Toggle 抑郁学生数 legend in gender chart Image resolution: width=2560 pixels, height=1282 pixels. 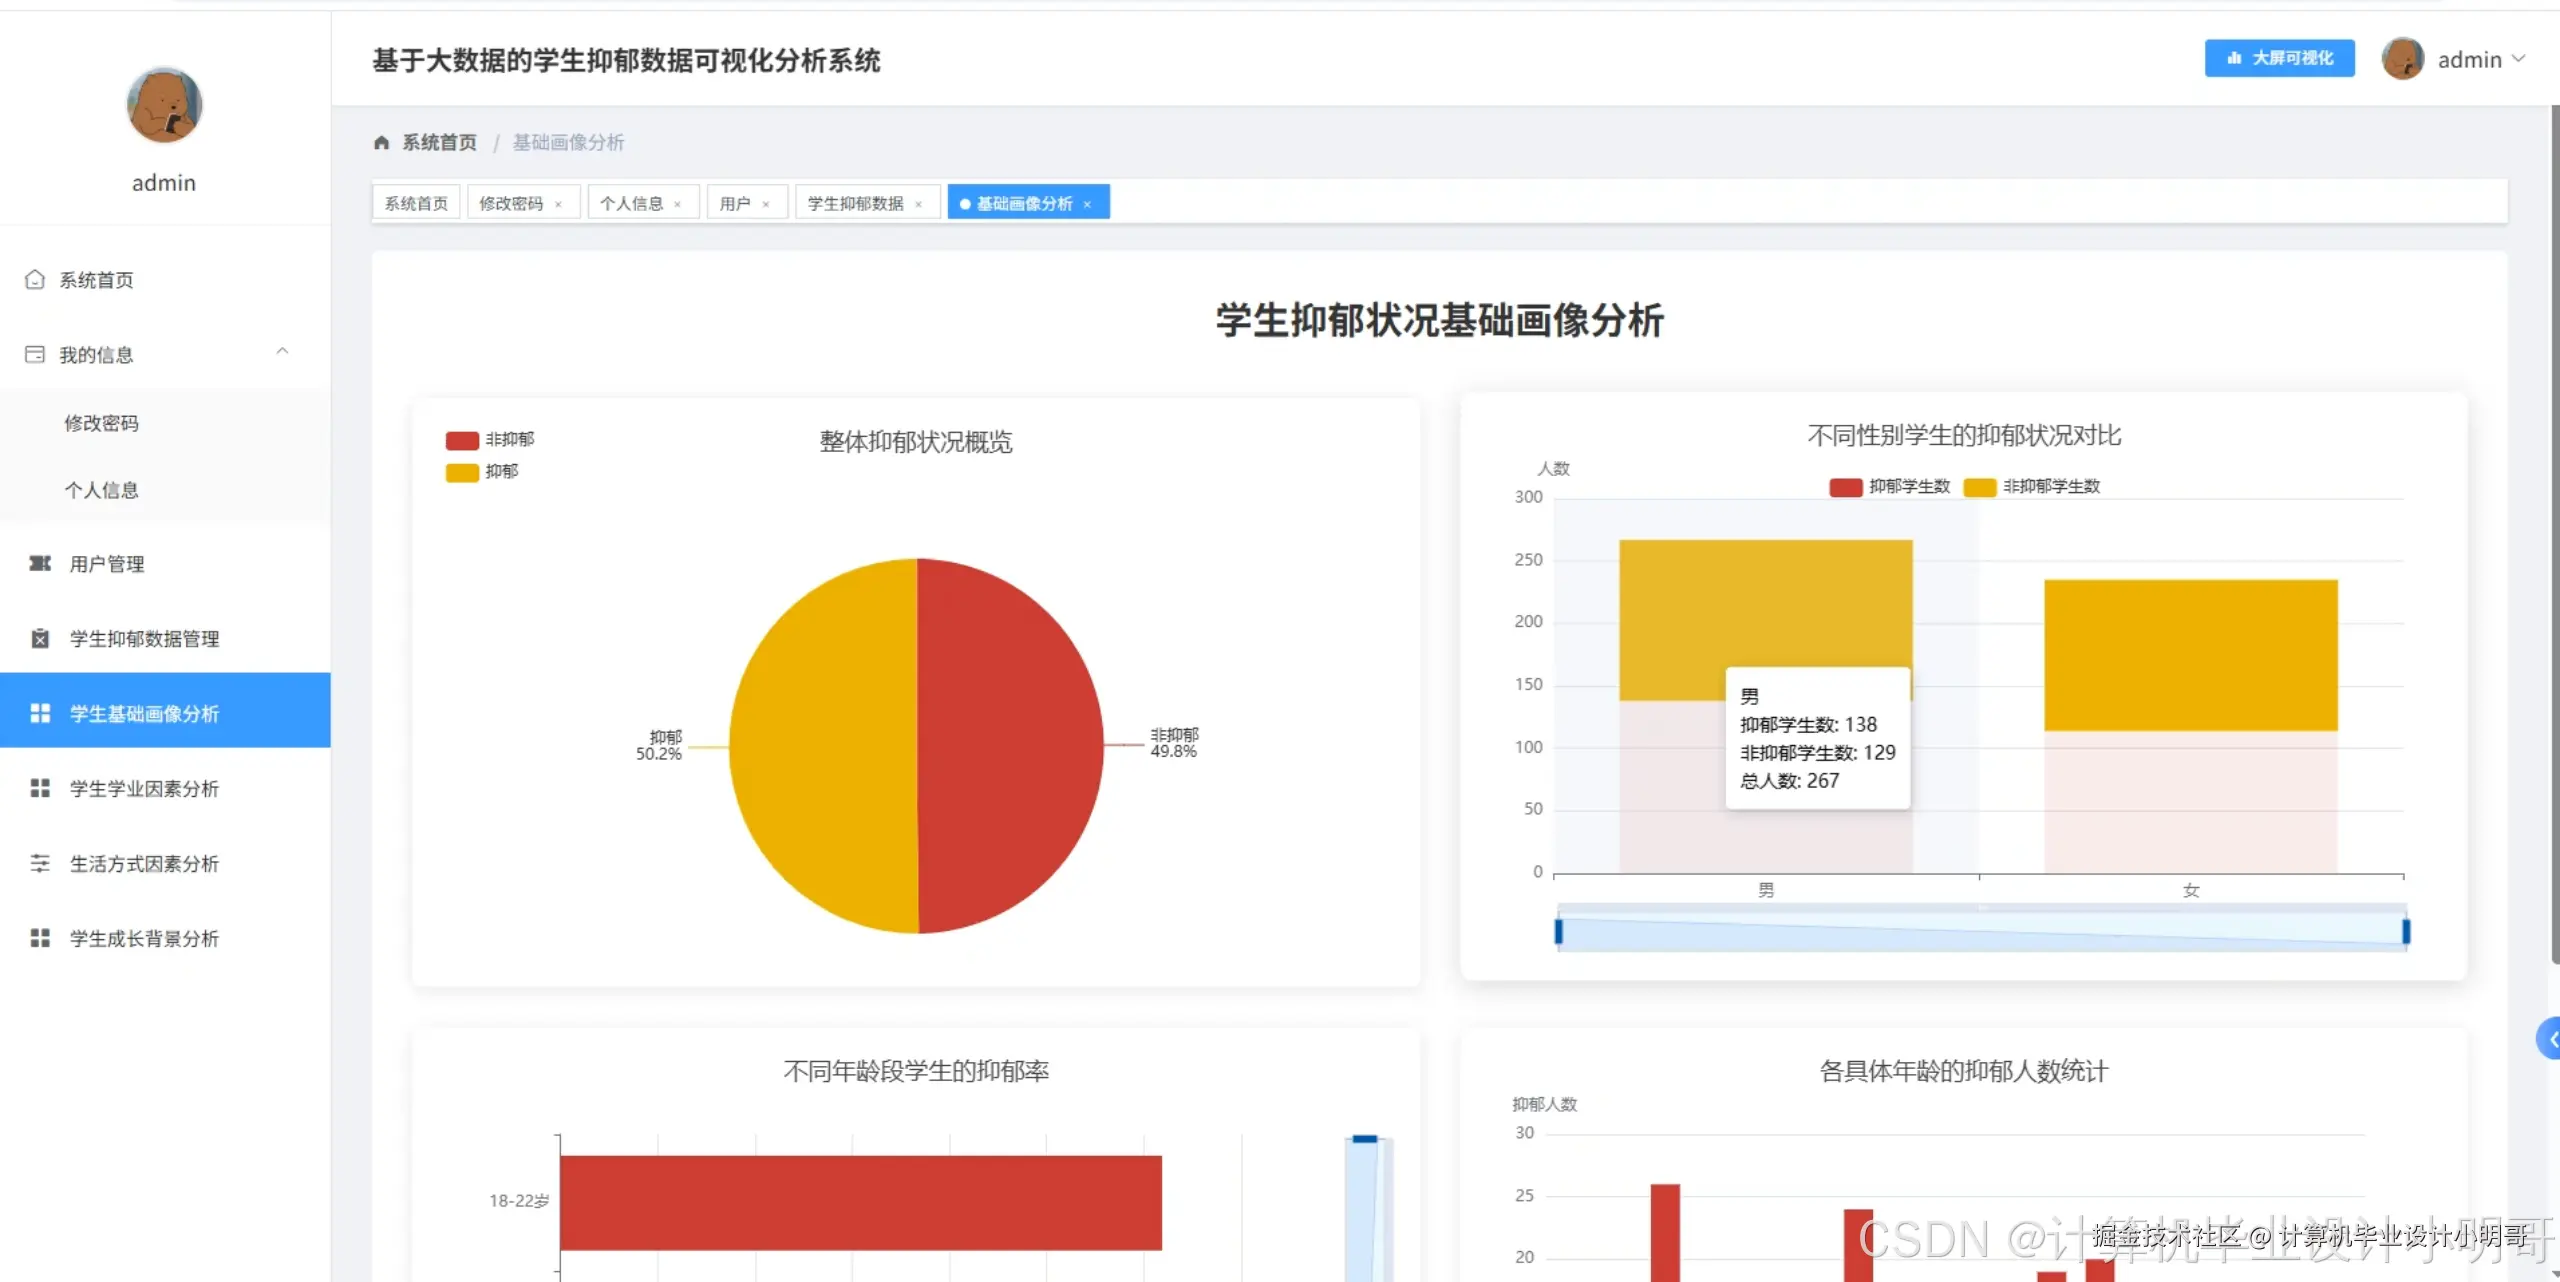click(x=1845, y=487)
